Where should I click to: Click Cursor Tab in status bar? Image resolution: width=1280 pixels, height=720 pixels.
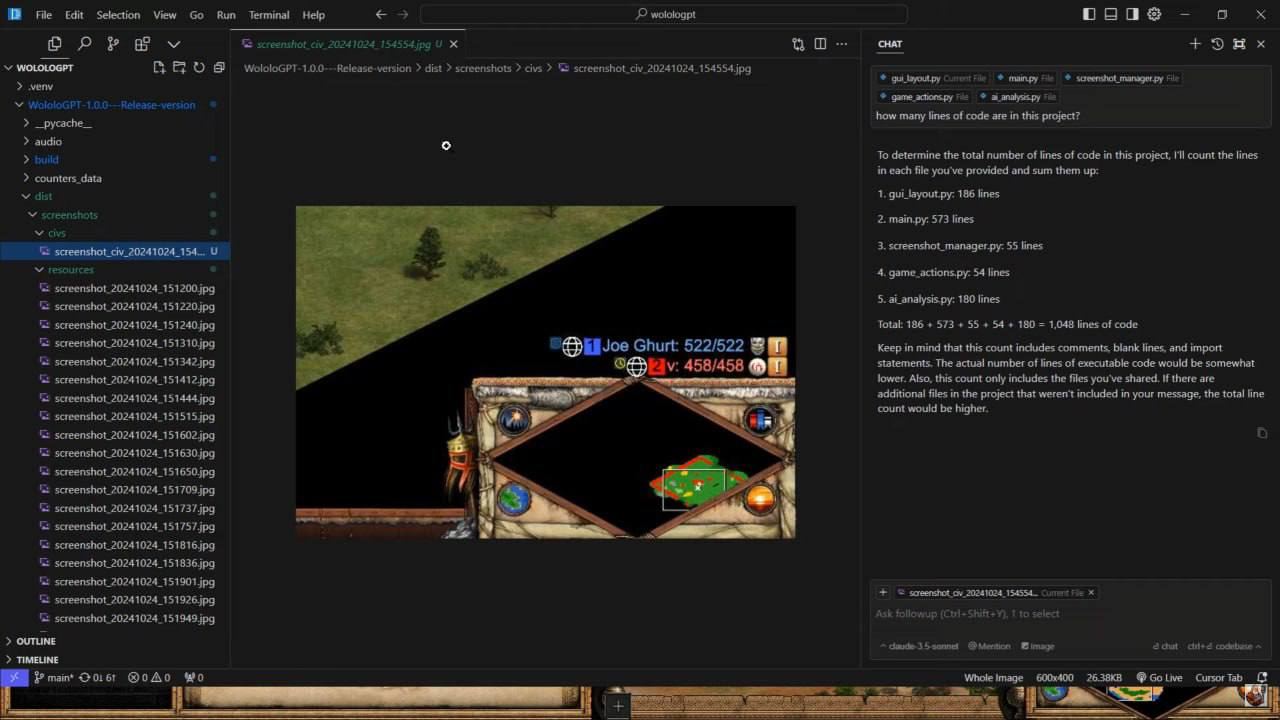click(x=1218, y=677)
